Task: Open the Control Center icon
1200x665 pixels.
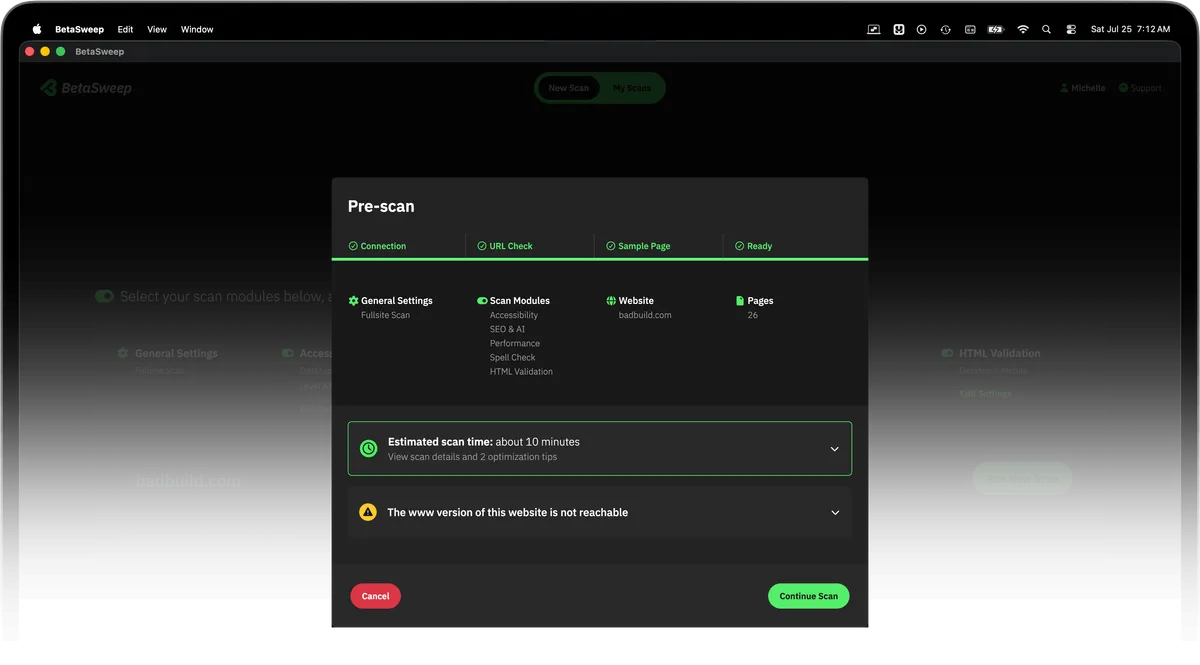Action: click(x=1071, y=29)
